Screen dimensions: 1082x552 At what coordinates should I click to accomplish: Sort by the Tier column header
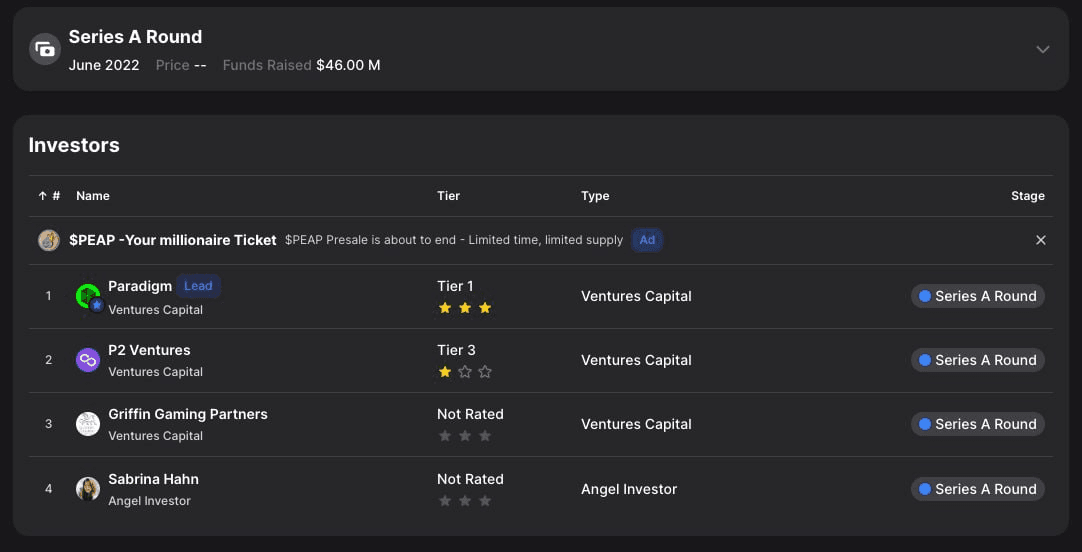pyautogui.click(x=448, y=196)
